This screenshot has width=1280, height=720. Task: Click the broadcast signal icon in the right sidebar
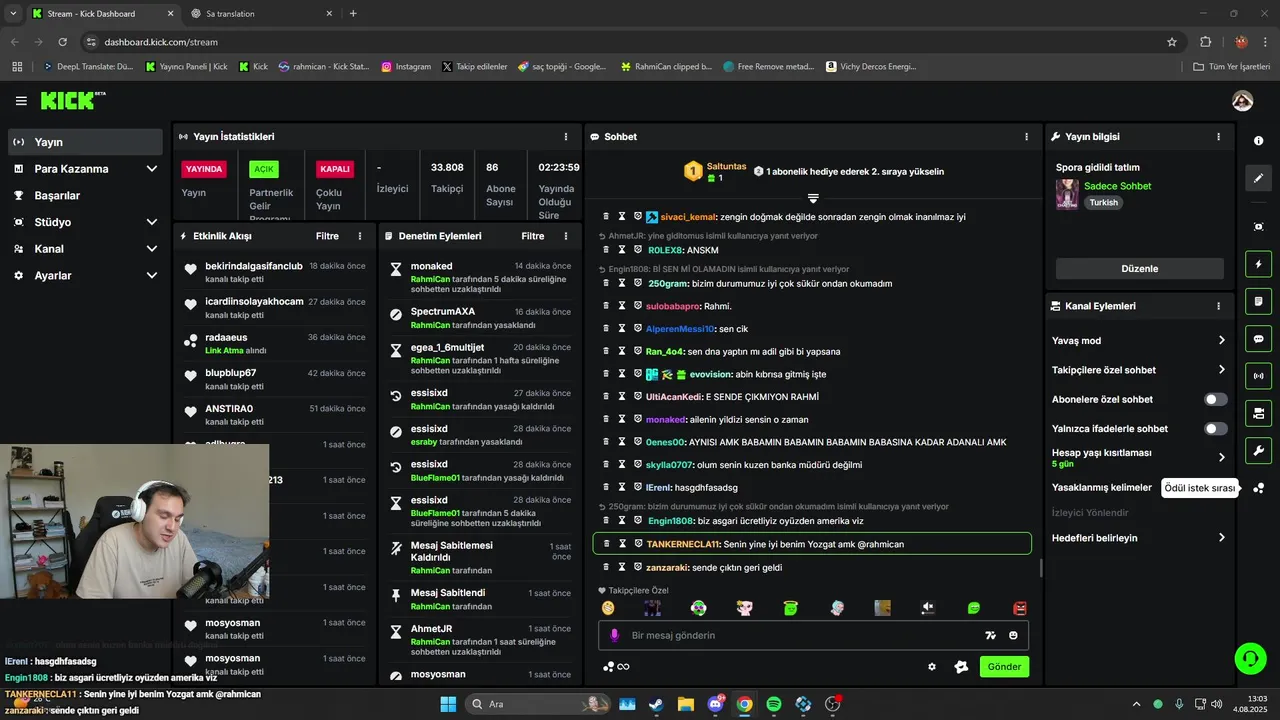(1259, 376)
